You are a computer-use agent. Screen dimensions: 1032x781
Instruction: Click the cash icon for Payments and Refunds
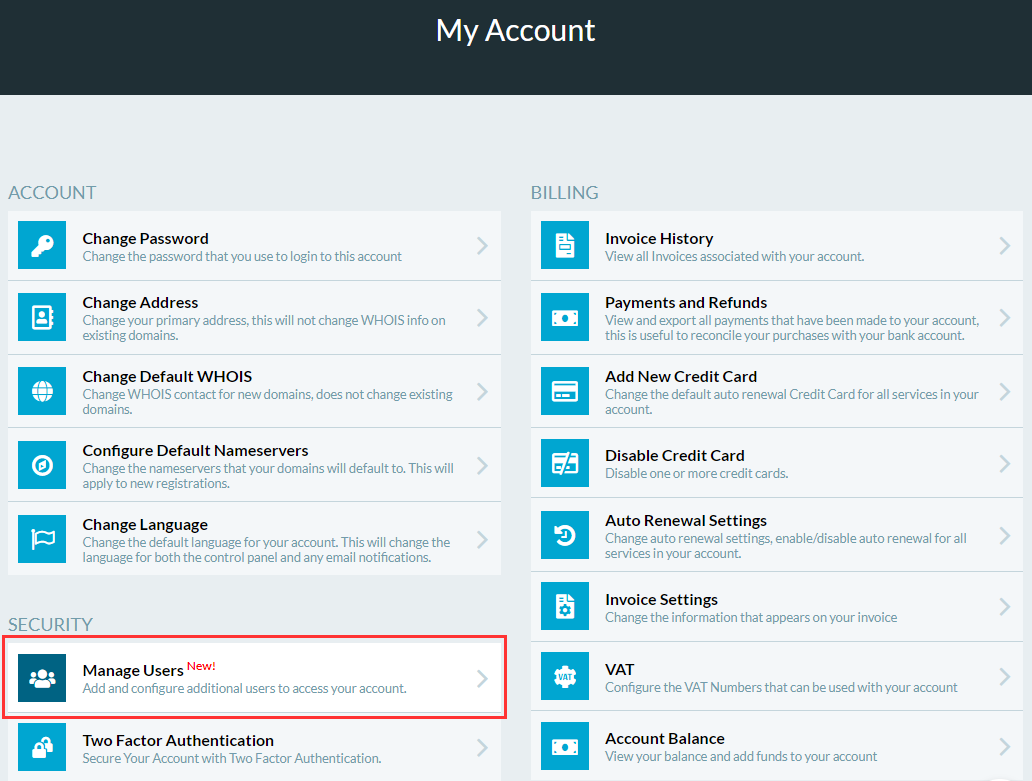tap(565, 318)
